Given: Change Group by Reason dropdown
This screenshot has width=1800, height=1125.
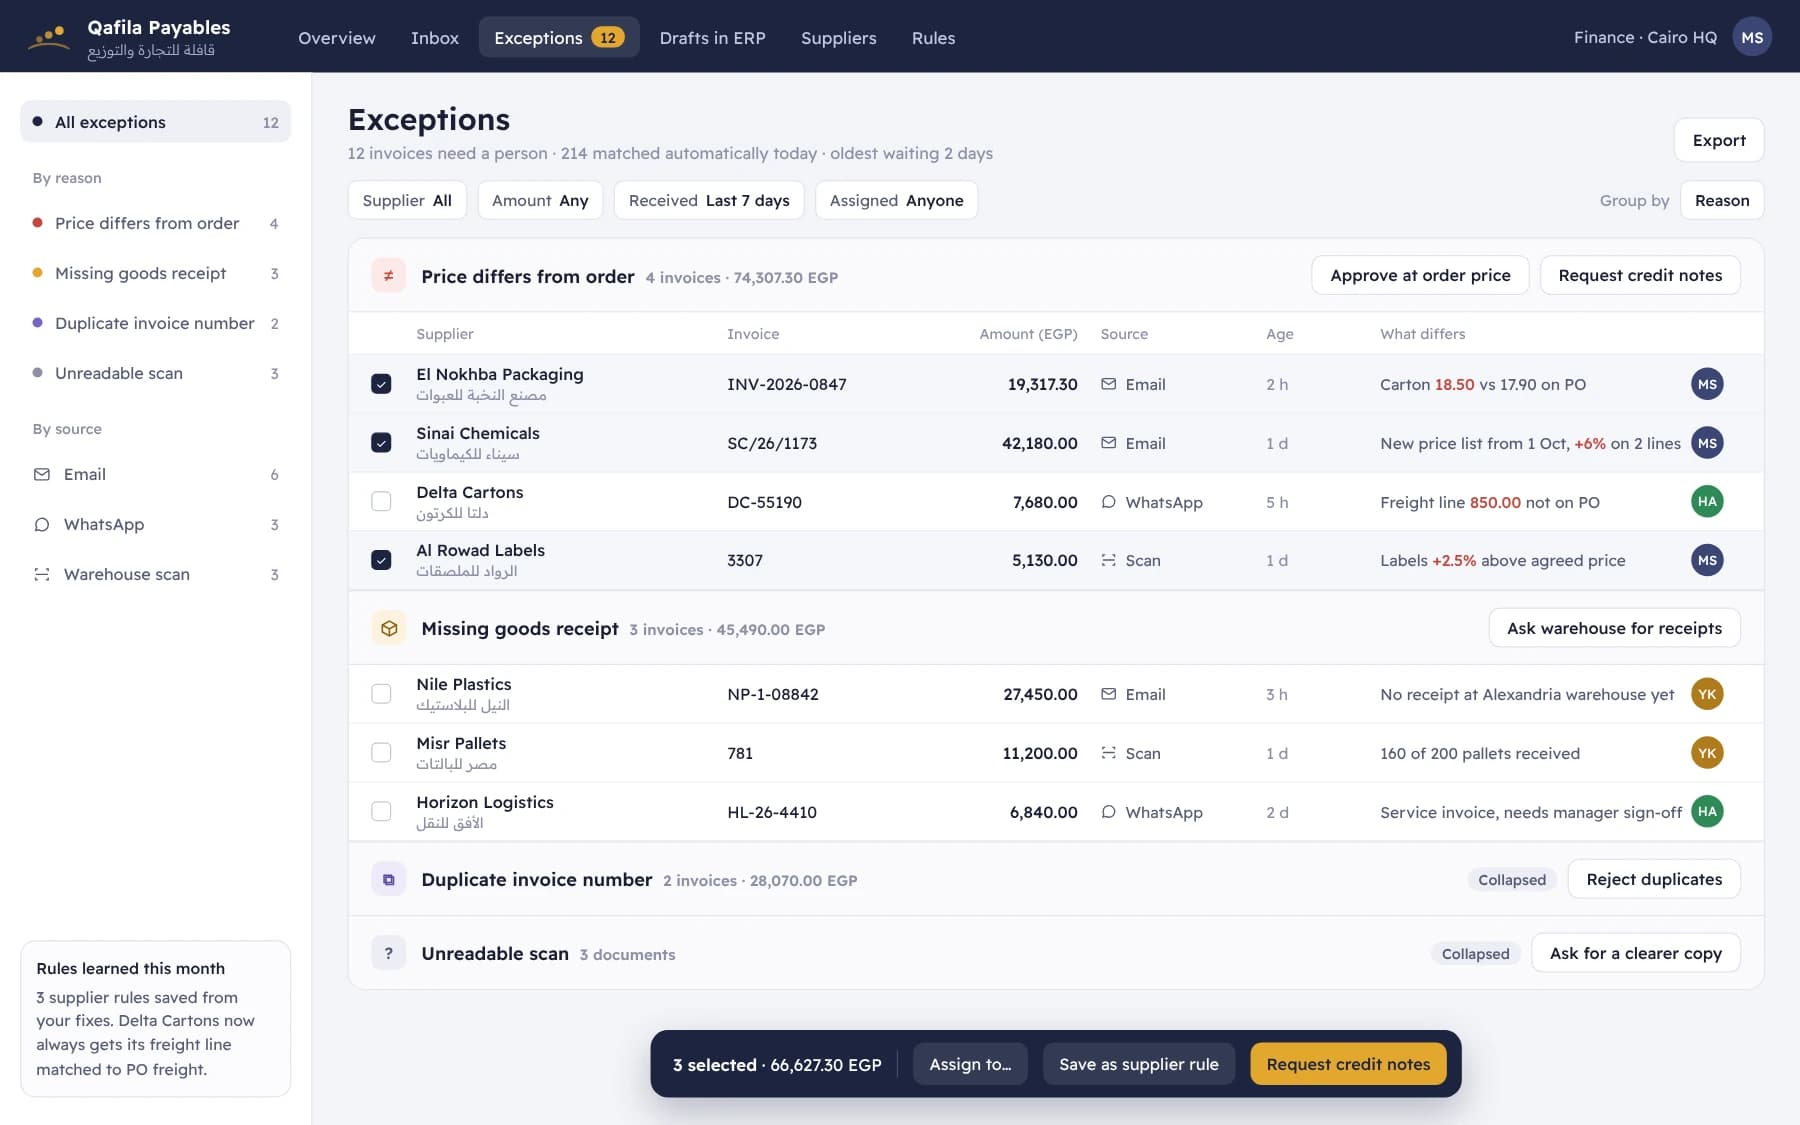Looking at the screenshot, I should click(1722, 200).
